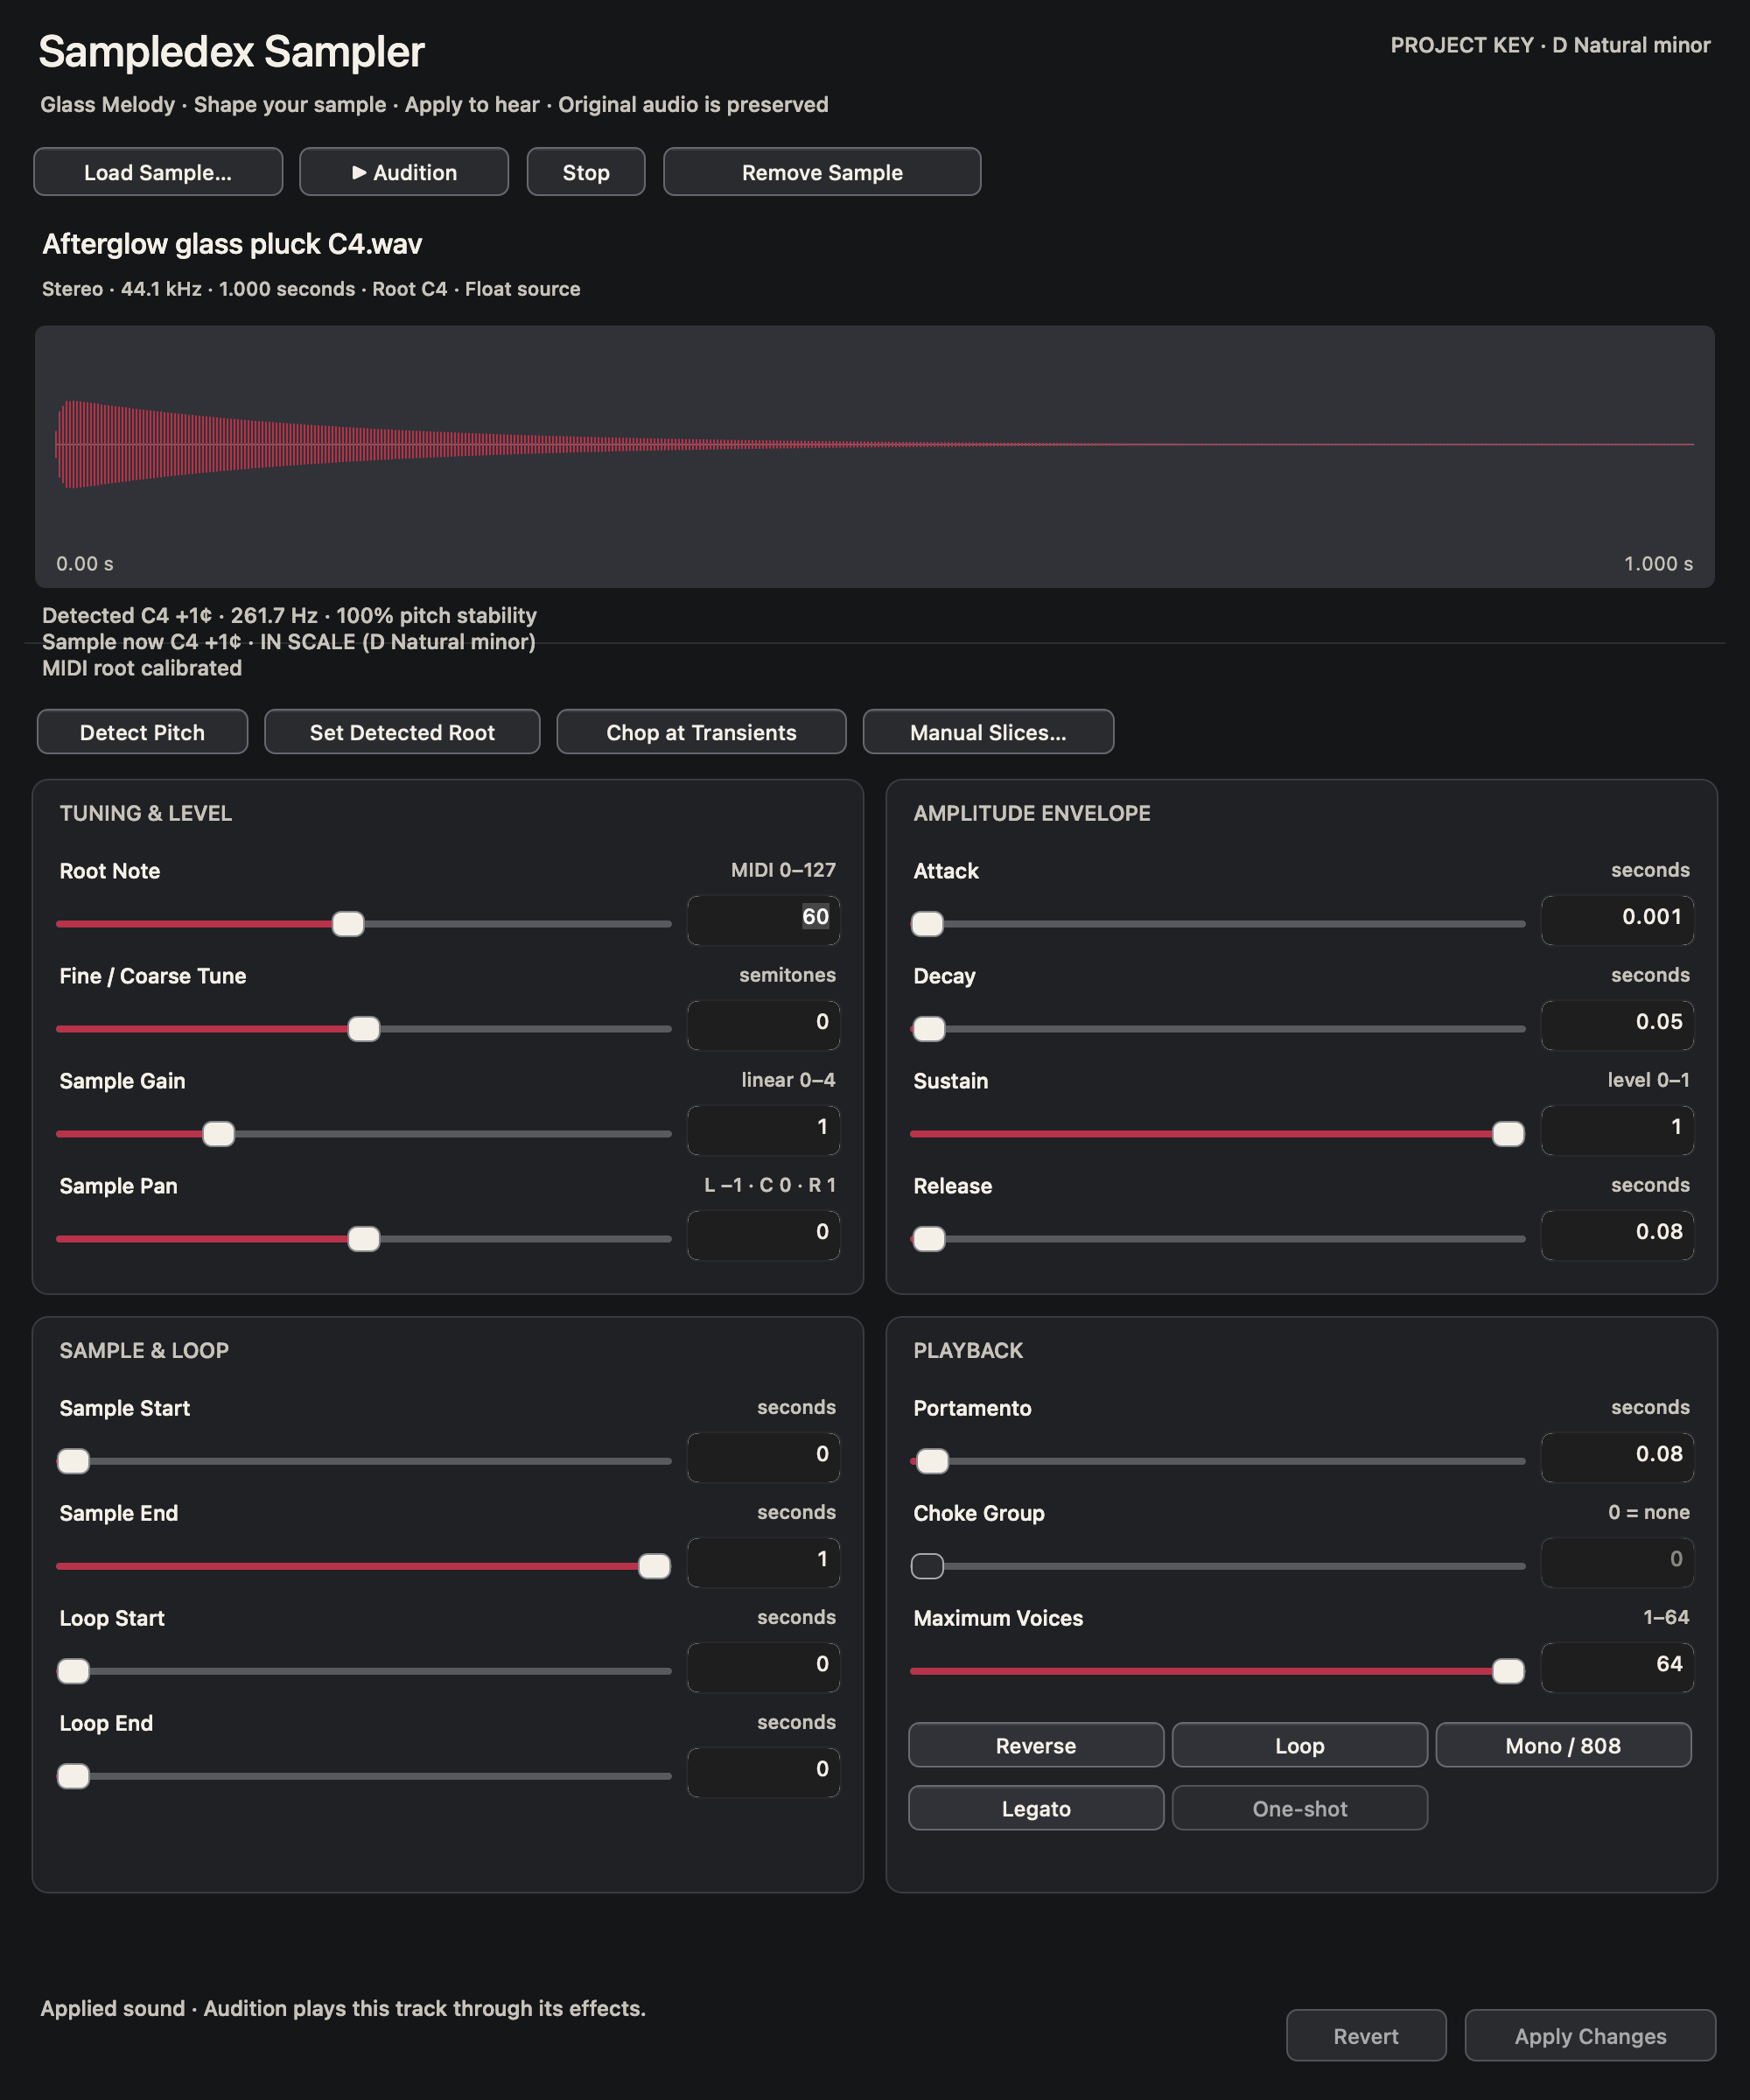Click the Loop End value field

pyautogui.click(x=764, y=1772)
